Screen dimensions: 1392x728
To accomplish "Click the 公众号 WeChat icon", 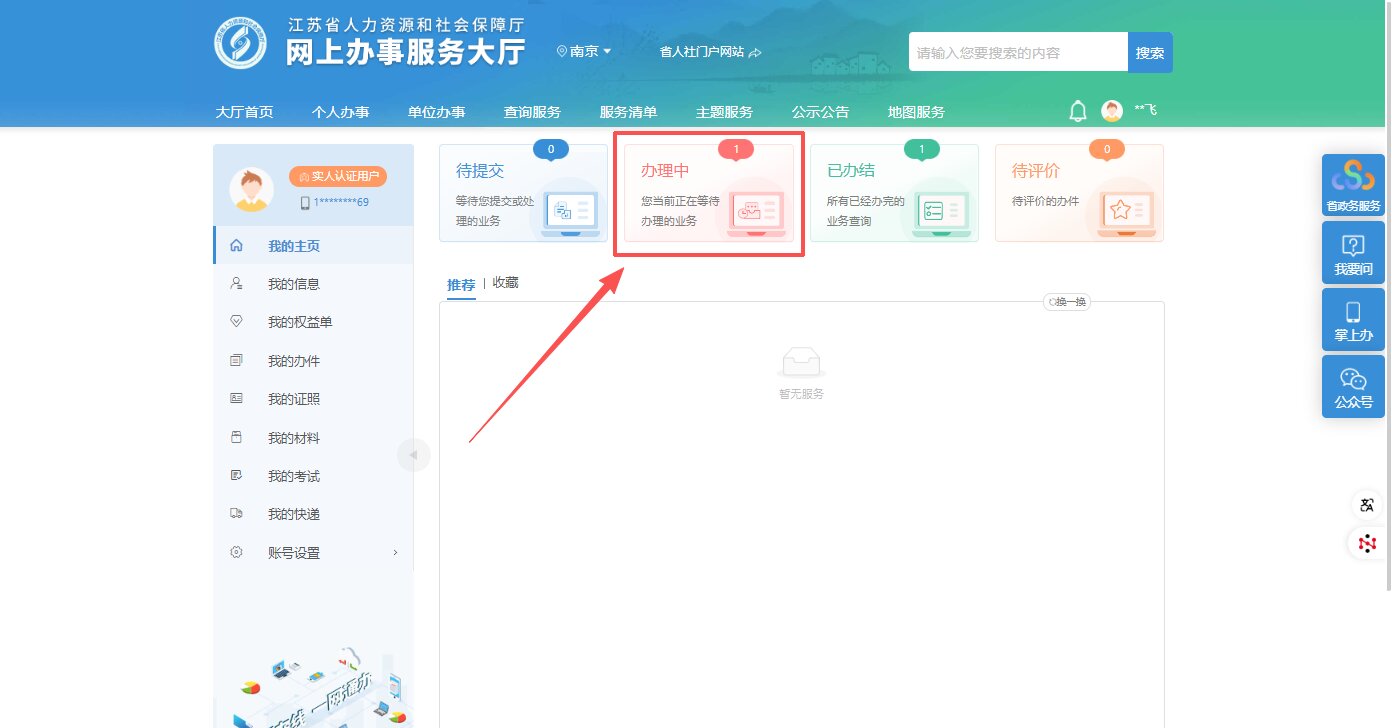I will (1353, 386).
